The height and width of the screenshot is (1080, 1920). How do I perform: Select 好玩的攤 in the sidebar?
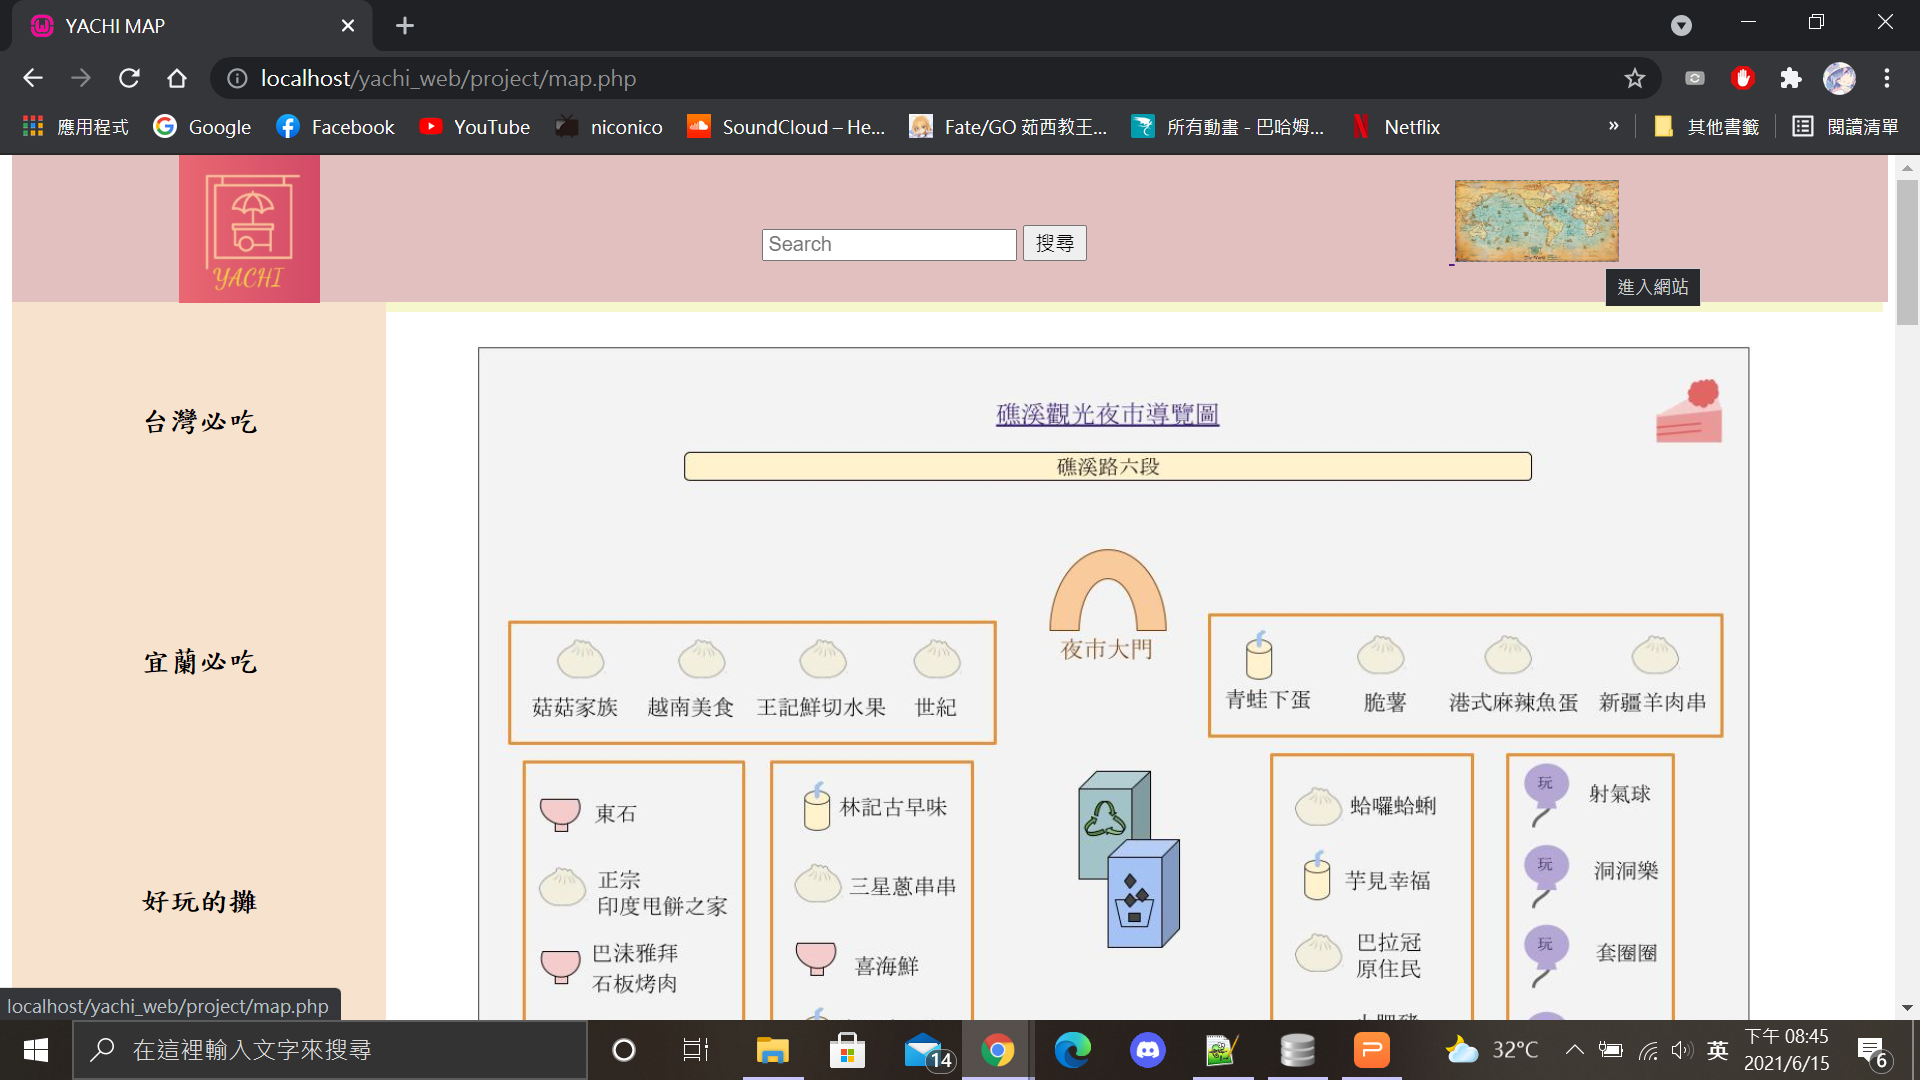coord(199,902)
